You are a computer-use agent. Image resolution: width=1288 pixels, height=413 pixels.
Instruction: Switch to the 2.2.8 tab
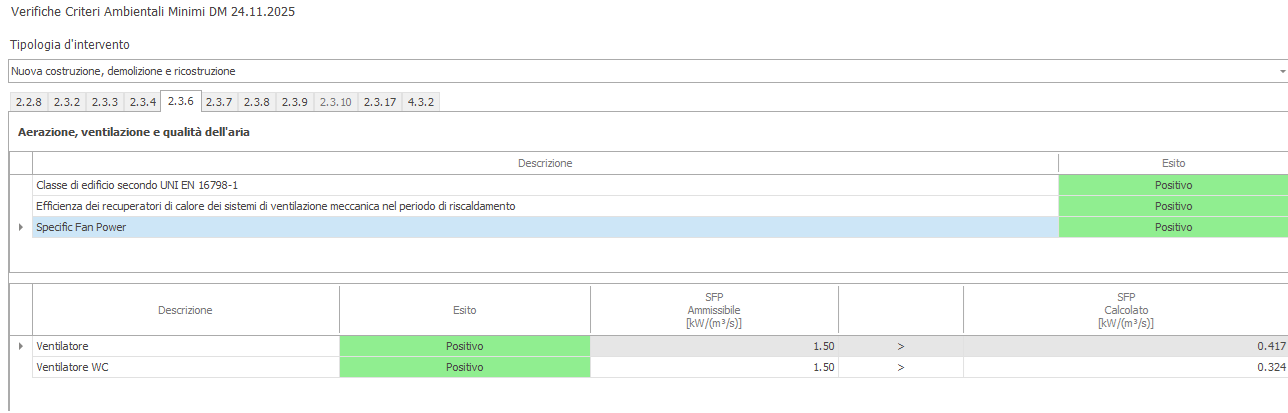[29, 102]
